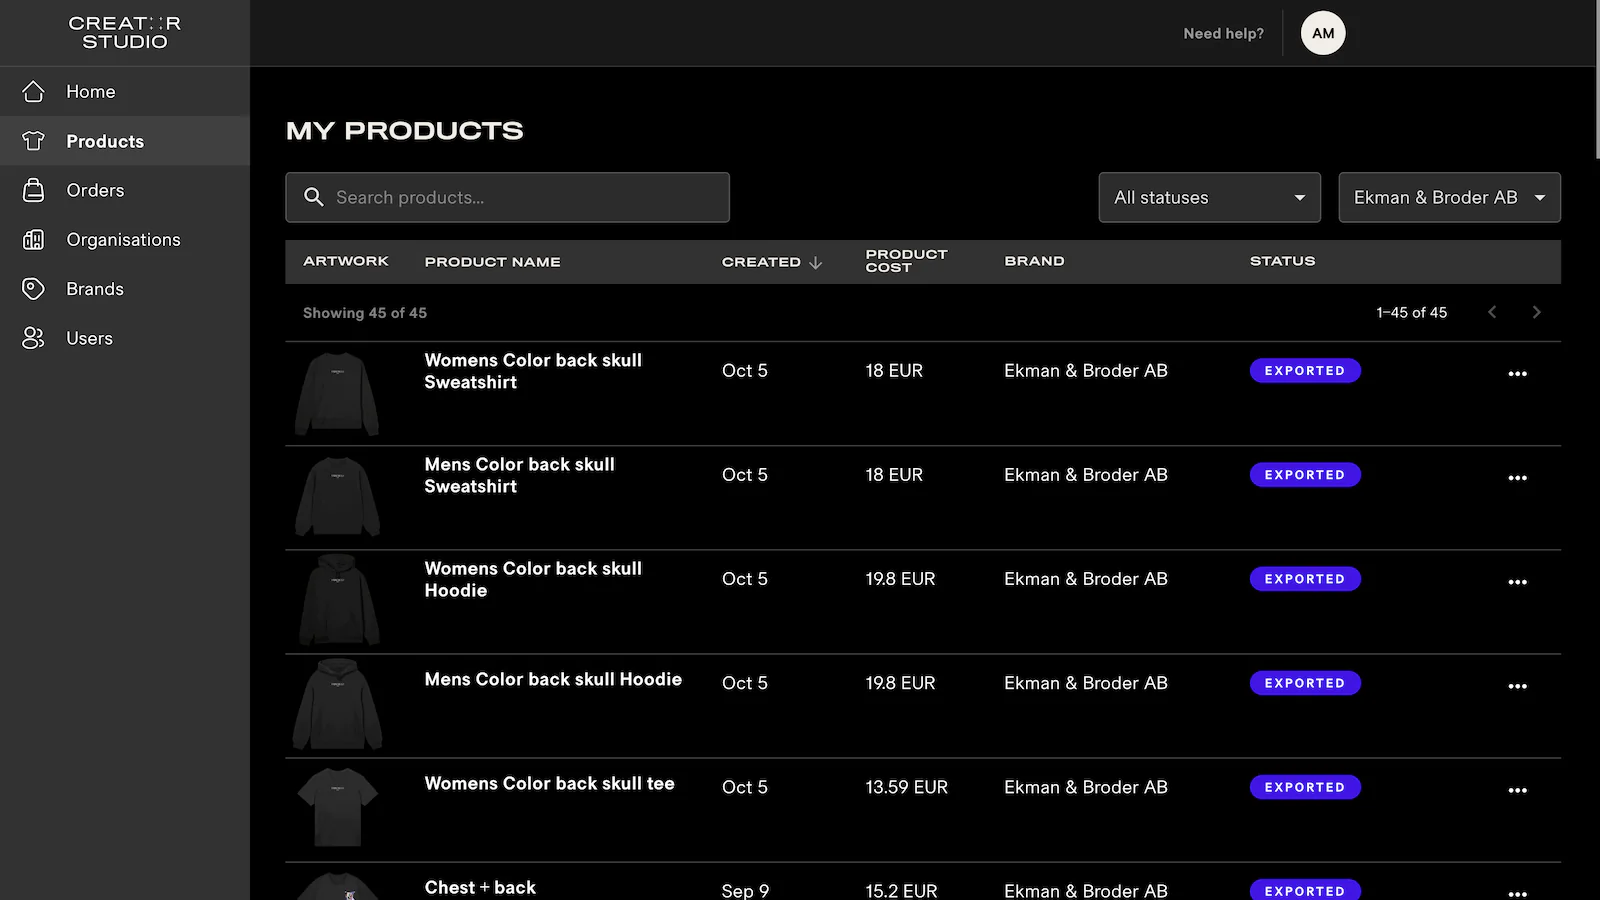Screen dimensions: 1600x900
Task: Click the My Products heading
Action: click(404, 131)
